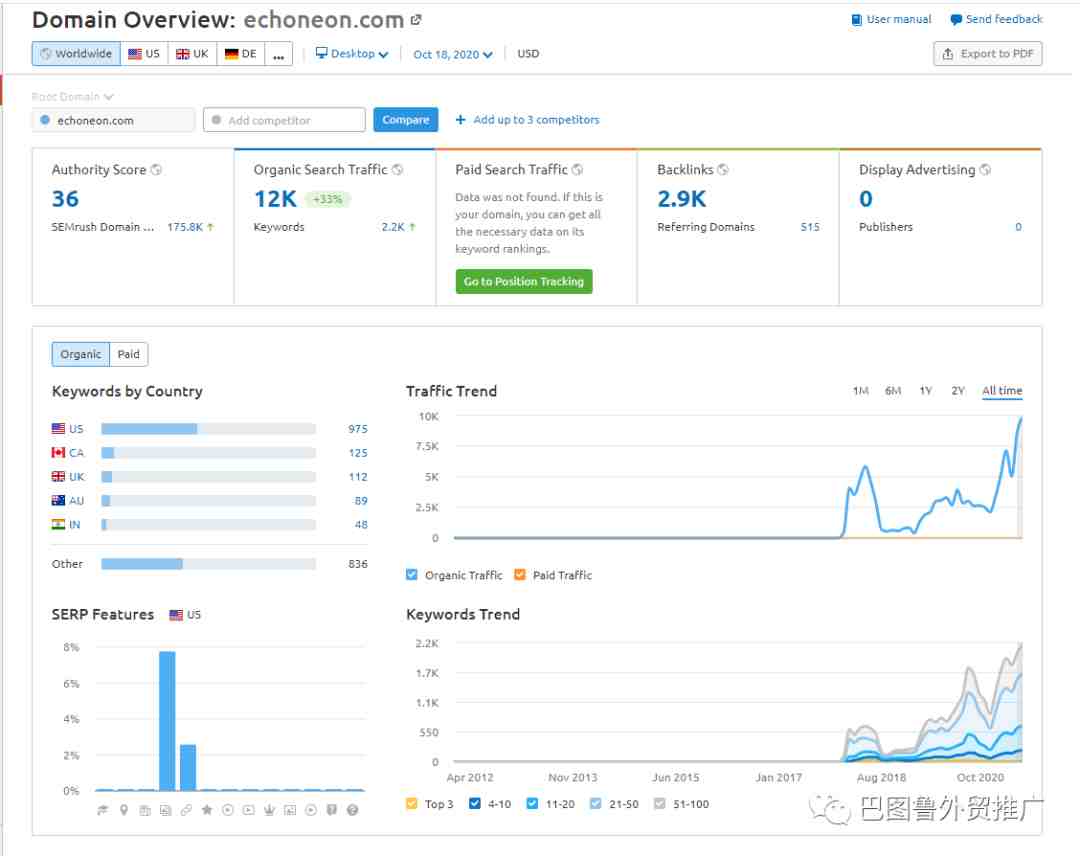Expand the Root Domain dropdown
Viewport: 1080px width, 856px height.
[x=72, y=96]
